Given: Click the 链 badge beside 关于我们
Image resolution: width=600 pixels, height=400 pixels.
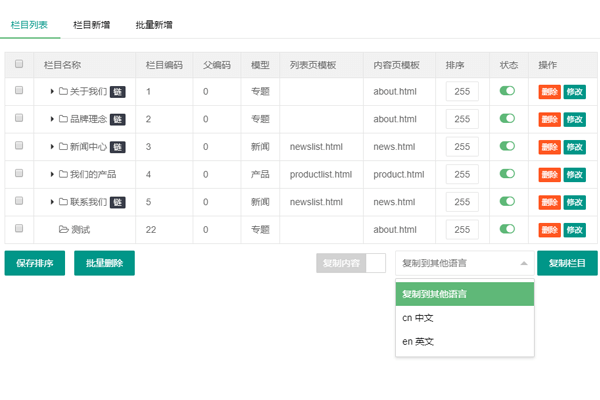Looking at the screenshot, I should (x=117, y=92).
